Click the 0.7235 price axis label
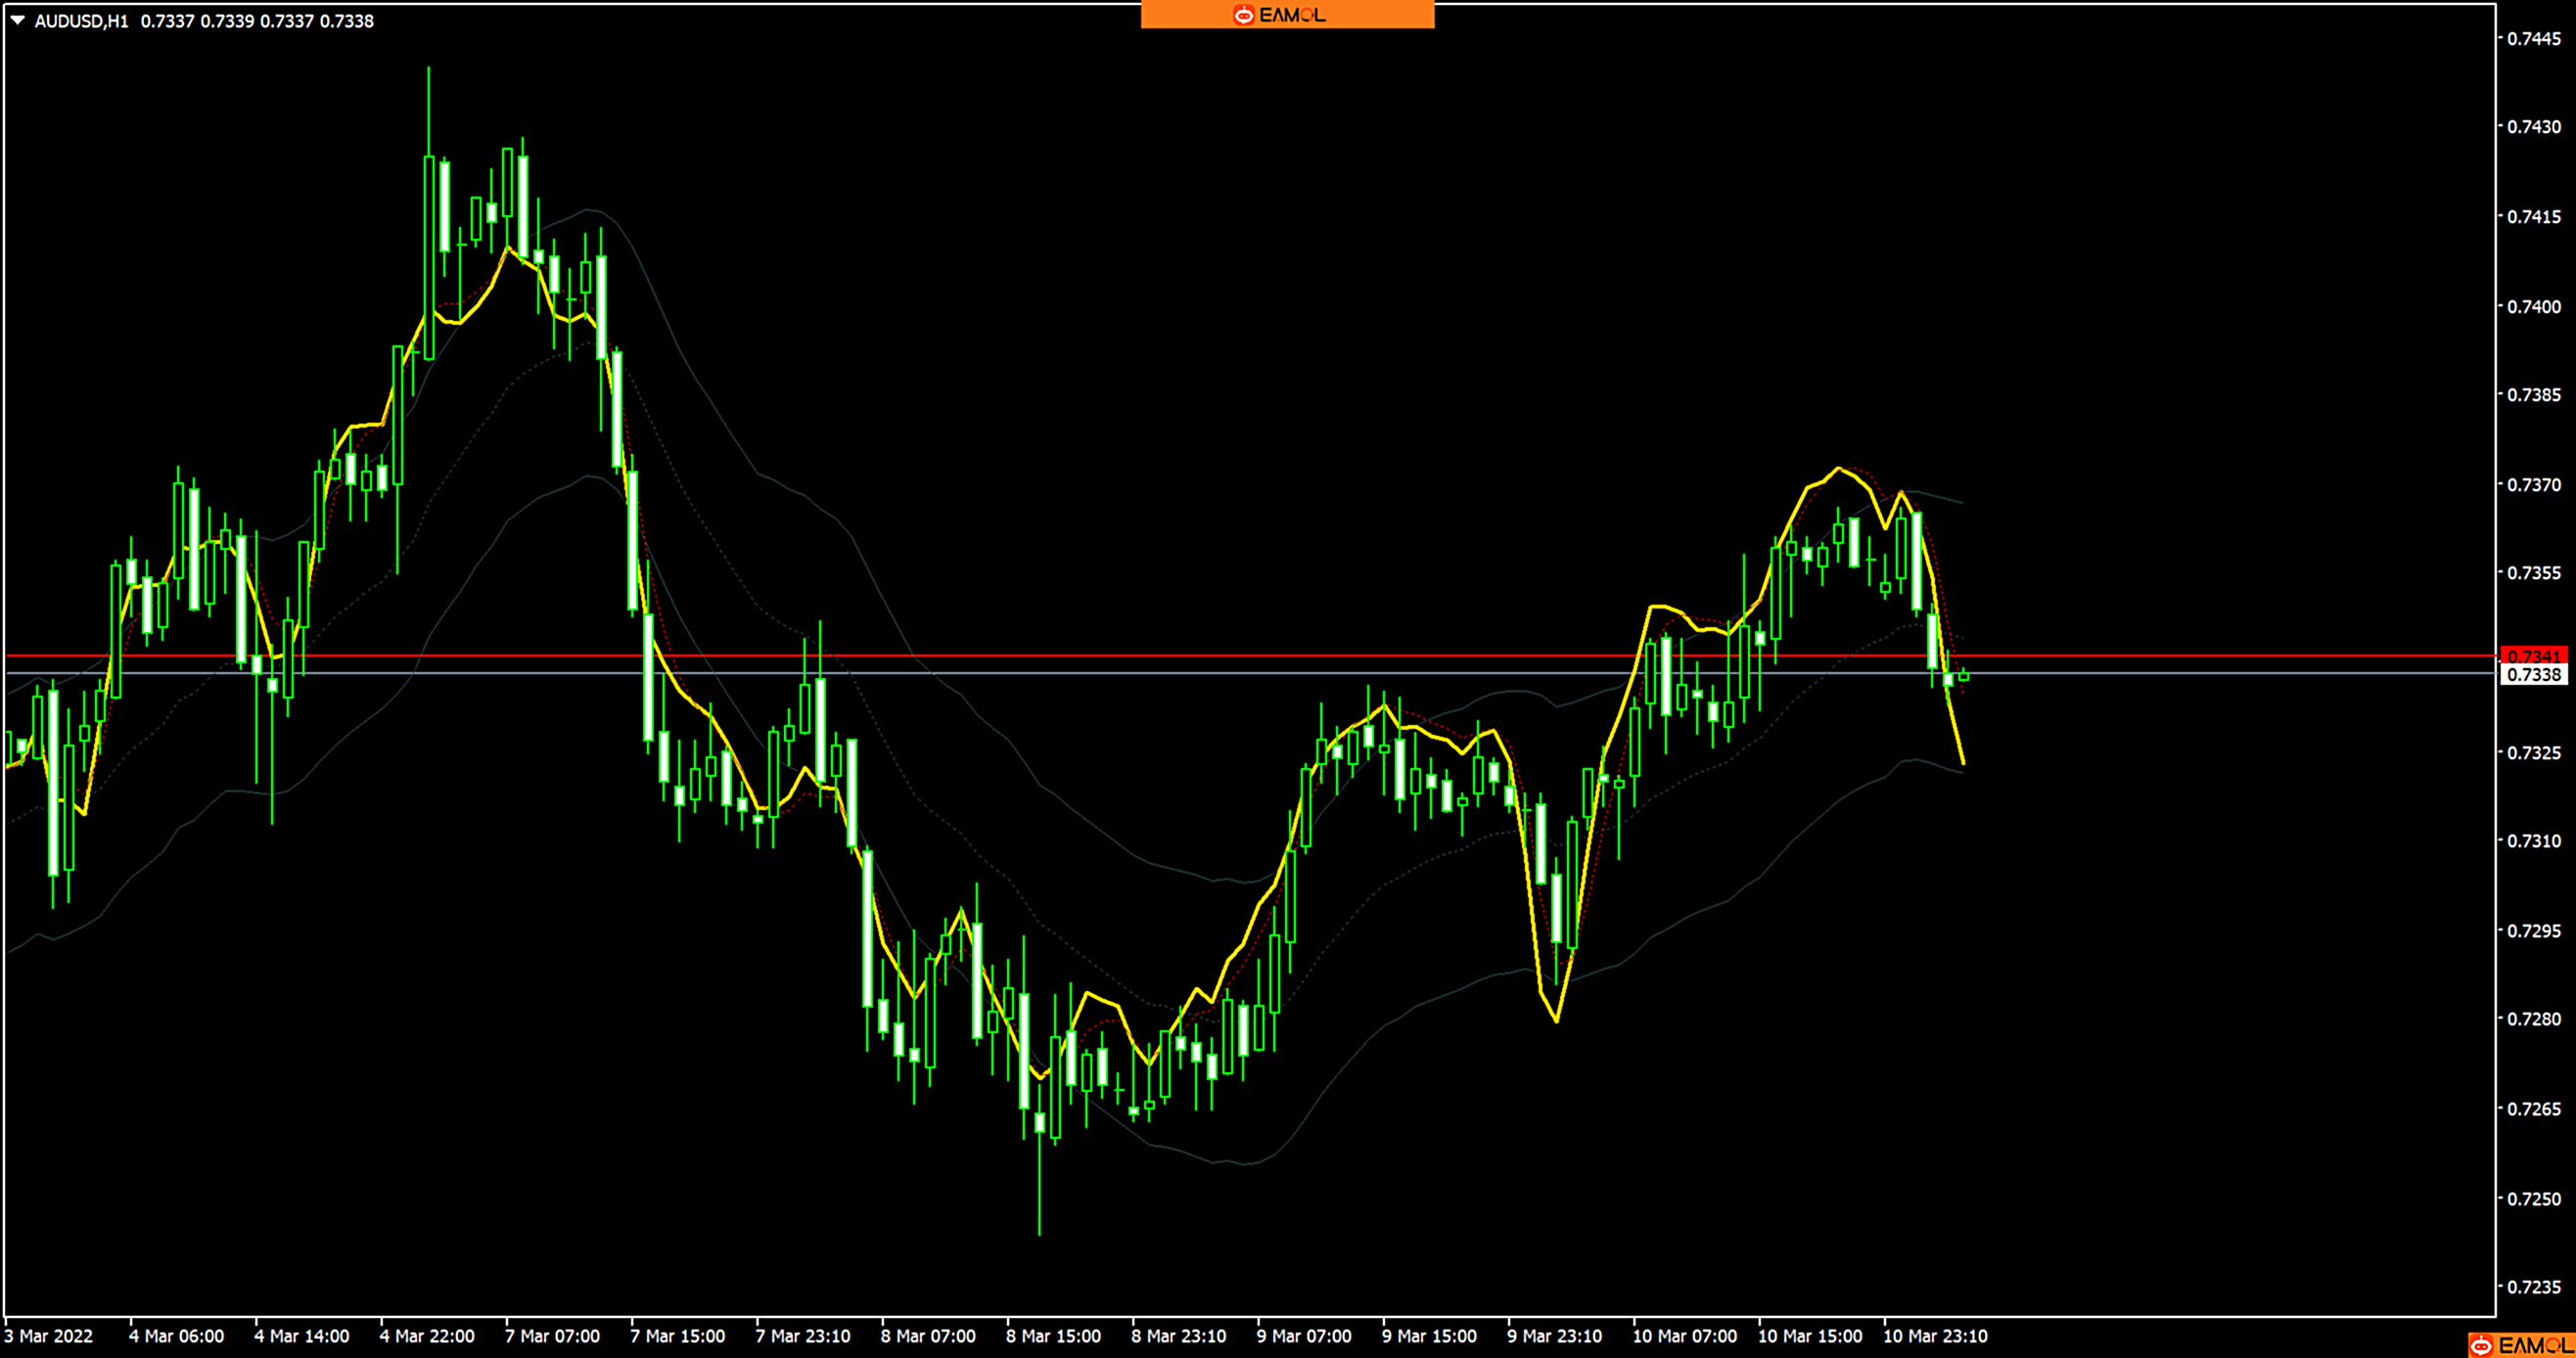The image size is (2576, 1358). coord(2533,1287)
